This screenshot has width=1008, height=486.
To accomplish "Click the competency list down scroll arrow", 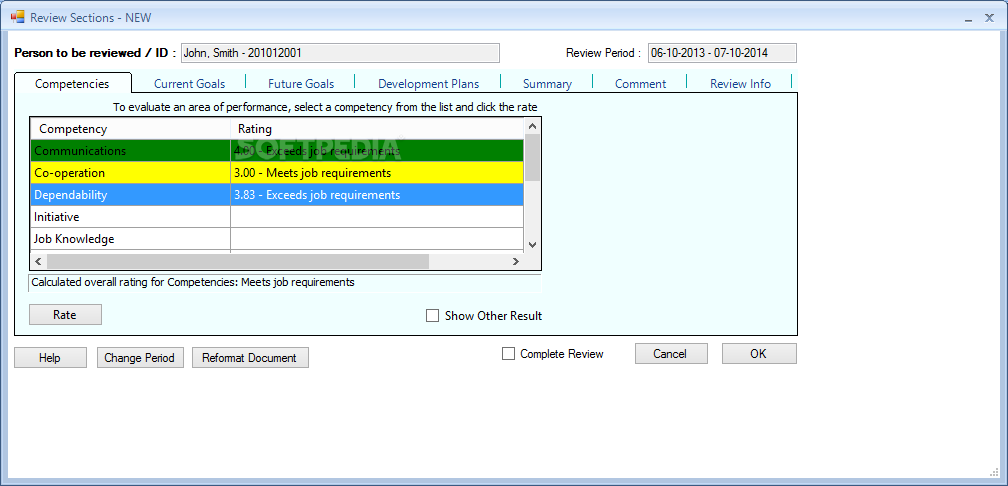I will pos(532,244).
